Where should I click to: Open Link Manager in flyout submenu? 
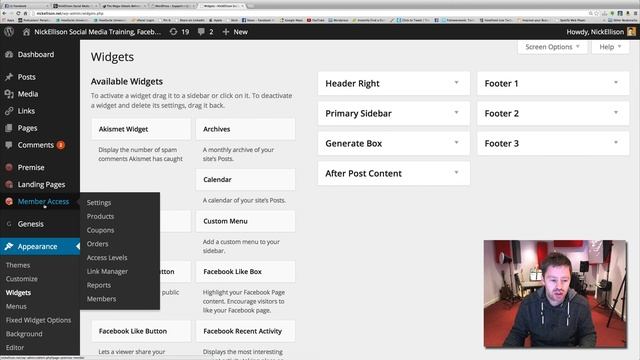click(x=107, y=271)
